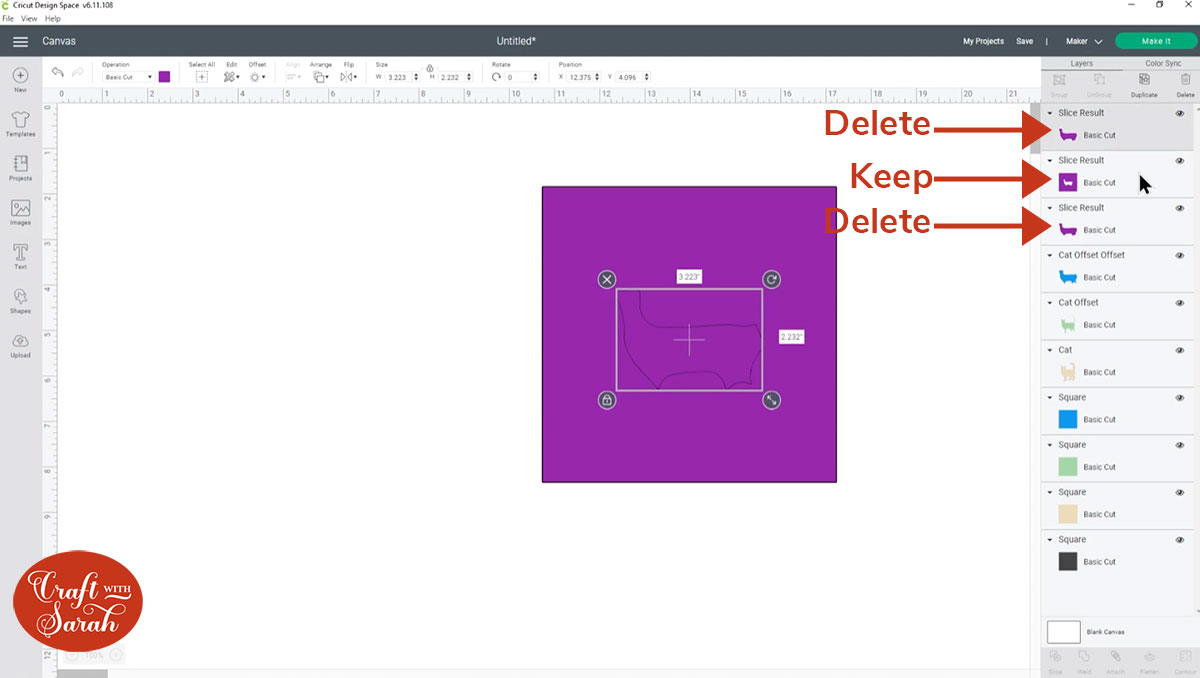Open the Images panel in the left sidebar

tap(20, 210)
